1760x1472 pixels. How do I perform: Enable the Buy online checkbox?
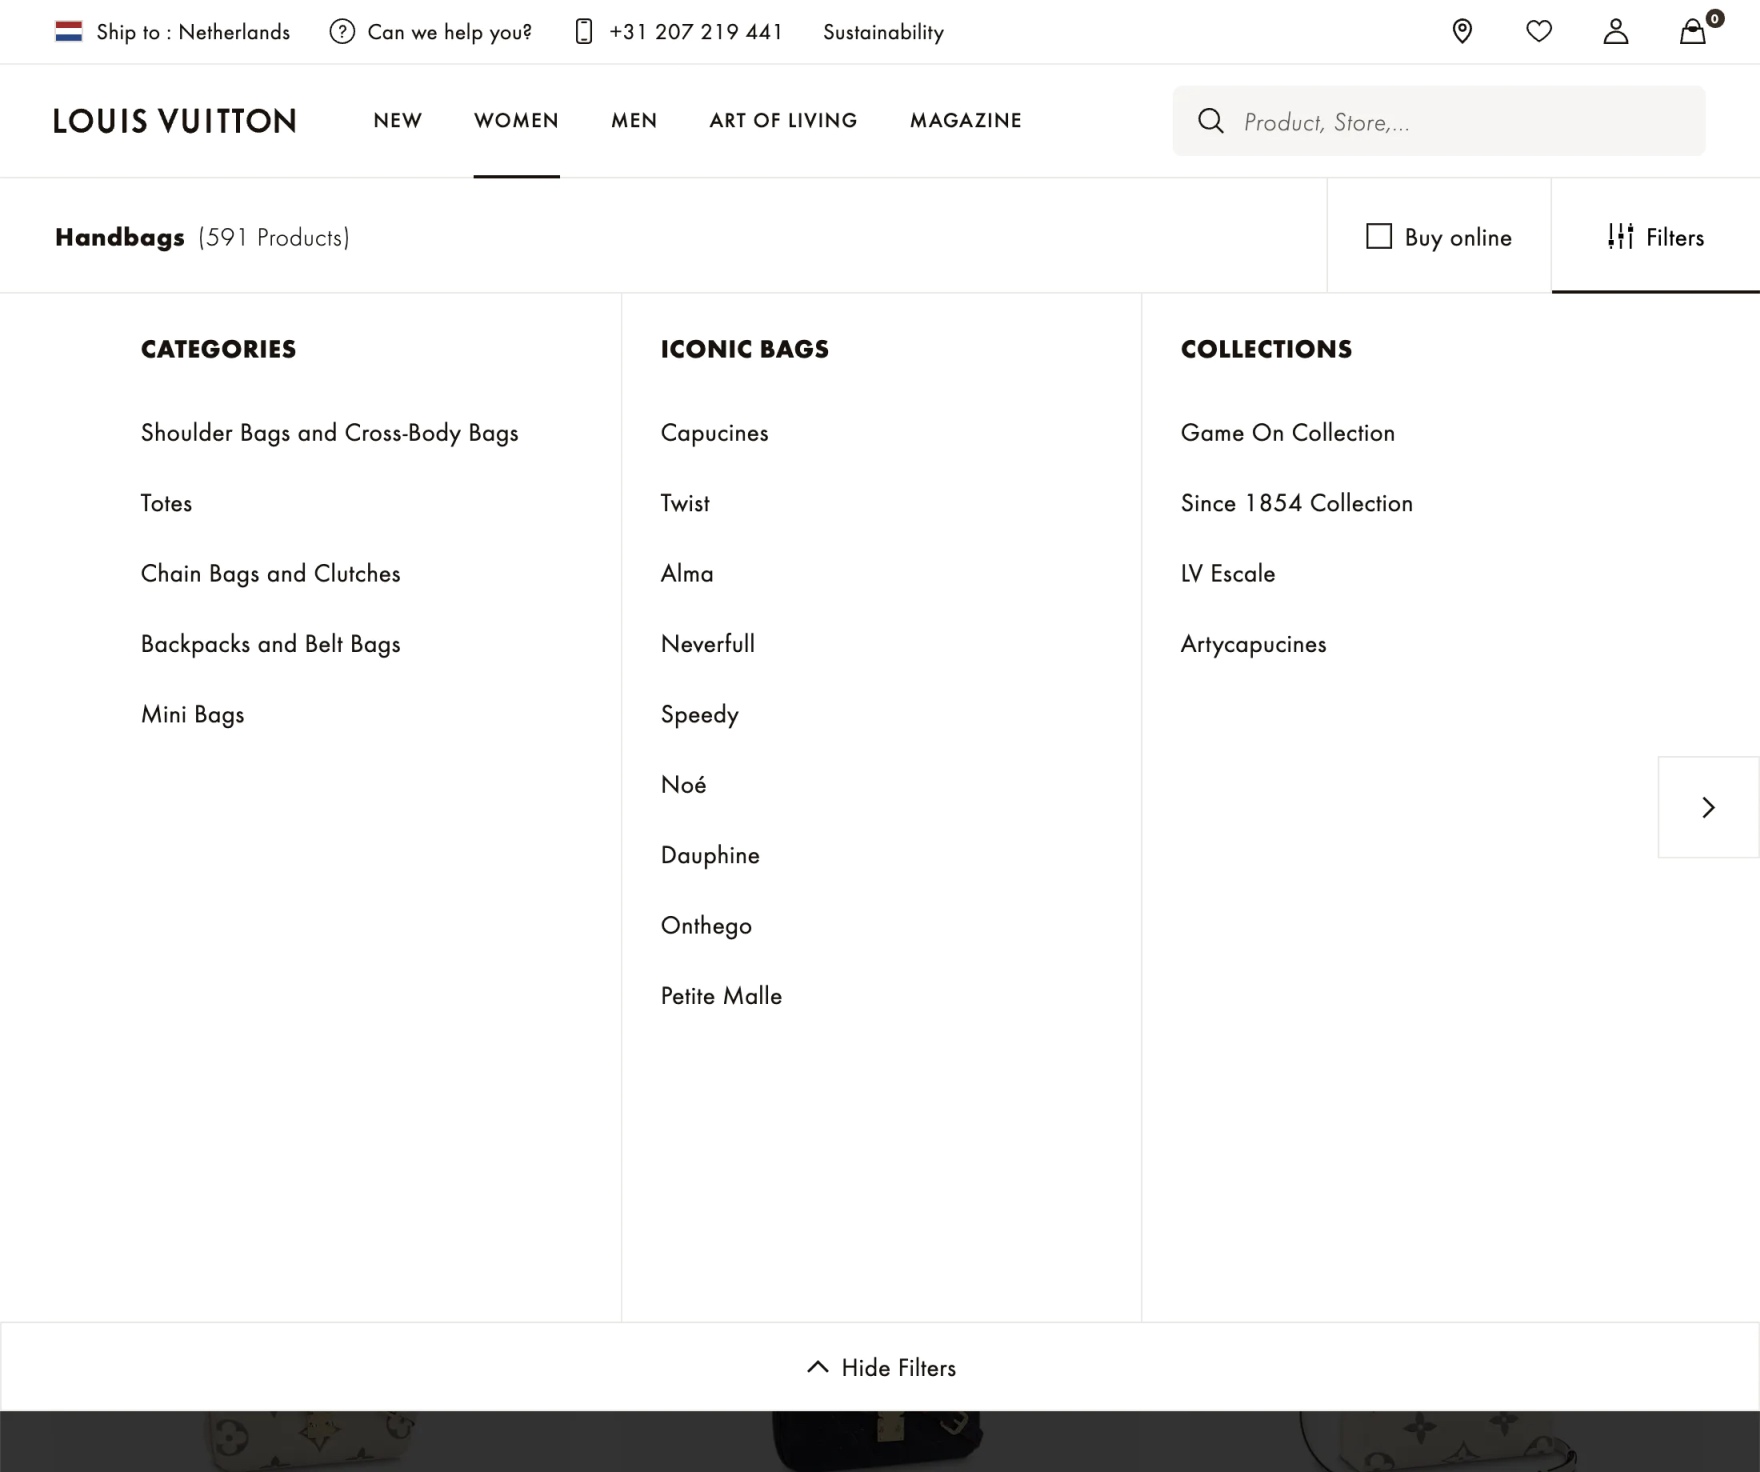pyautogui.click(x=1379, y=237)
